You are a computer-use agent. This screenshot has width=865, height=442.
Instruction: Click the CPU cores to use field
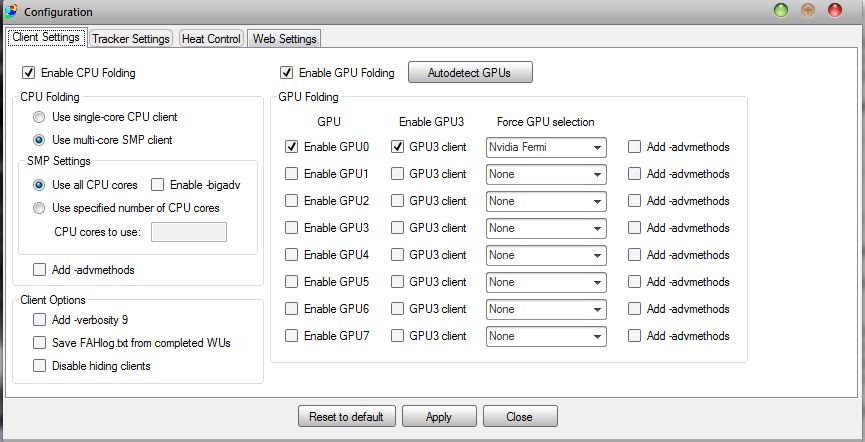(189, 233)
